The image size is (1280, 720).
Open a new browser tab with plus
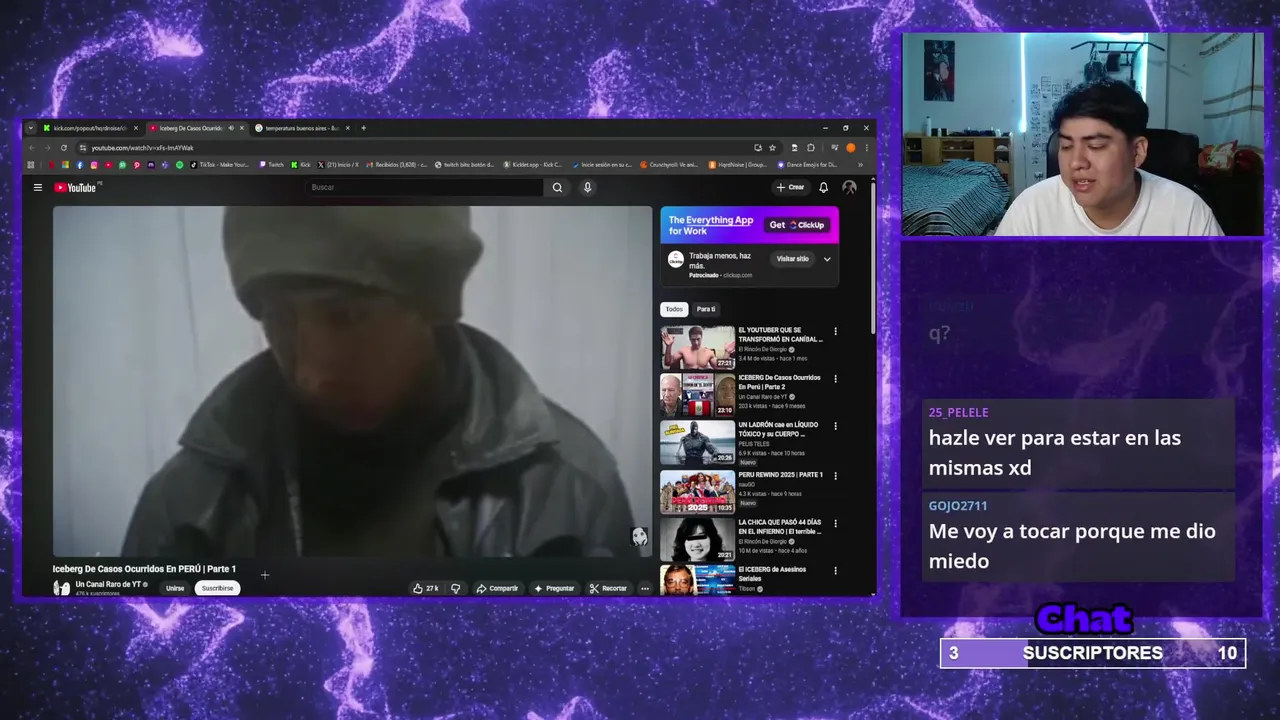point(363,128)
